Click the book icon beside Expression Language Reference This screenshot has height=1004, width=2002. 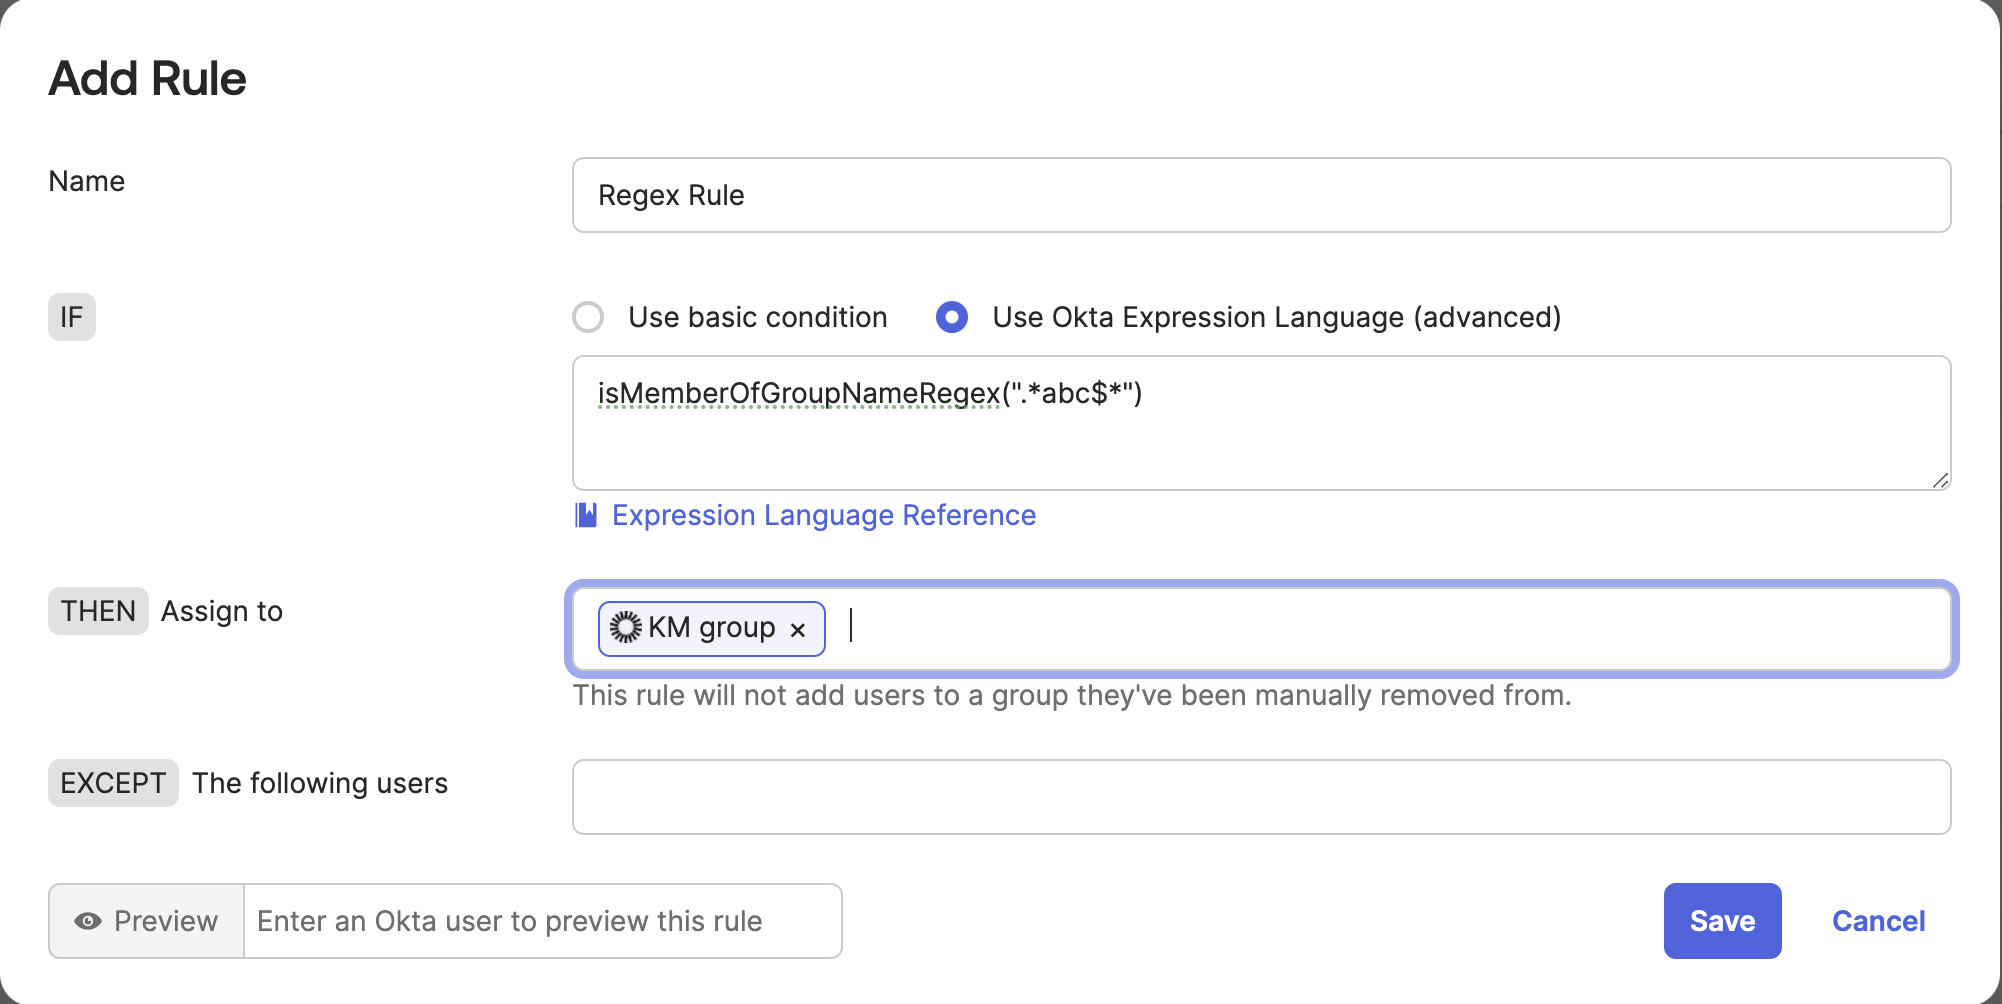coord(586,515)
